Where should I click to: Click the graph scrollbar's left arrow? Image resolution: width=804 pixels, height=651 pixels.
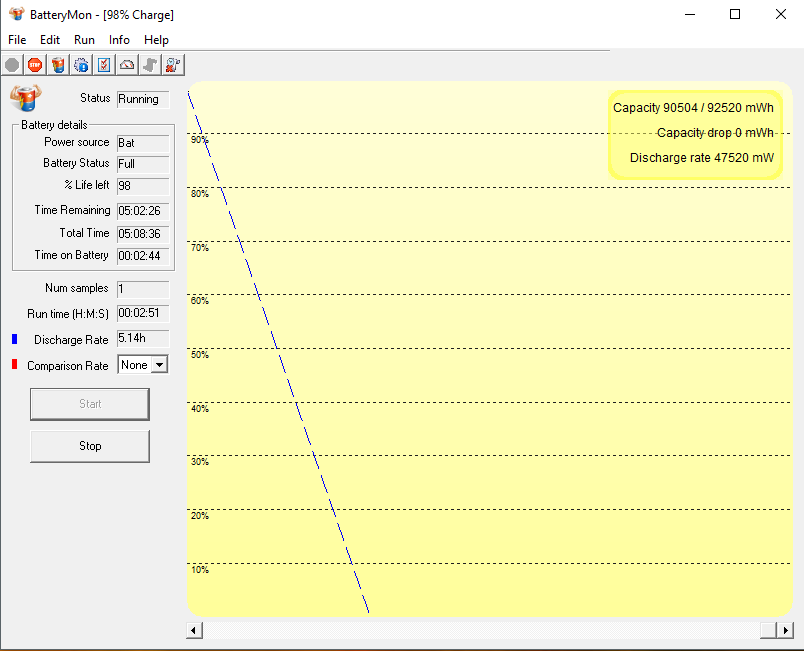coord(195,630)
